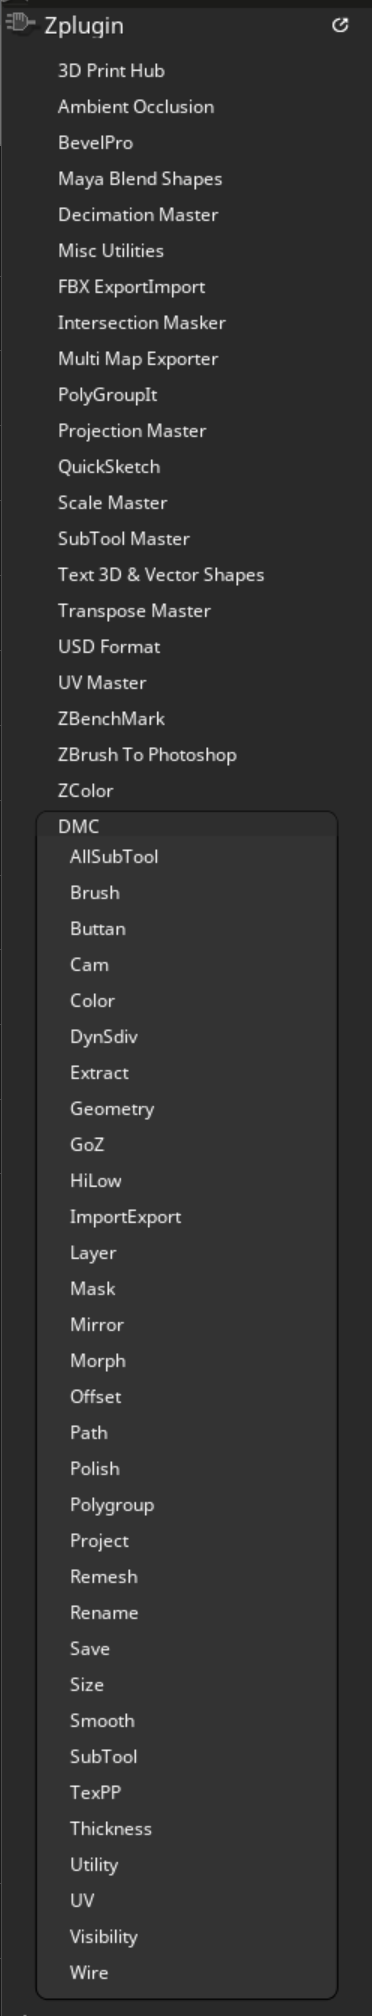Open the Transpose Master section
The width and height of the screenshot is (372, 2016).
134,611
